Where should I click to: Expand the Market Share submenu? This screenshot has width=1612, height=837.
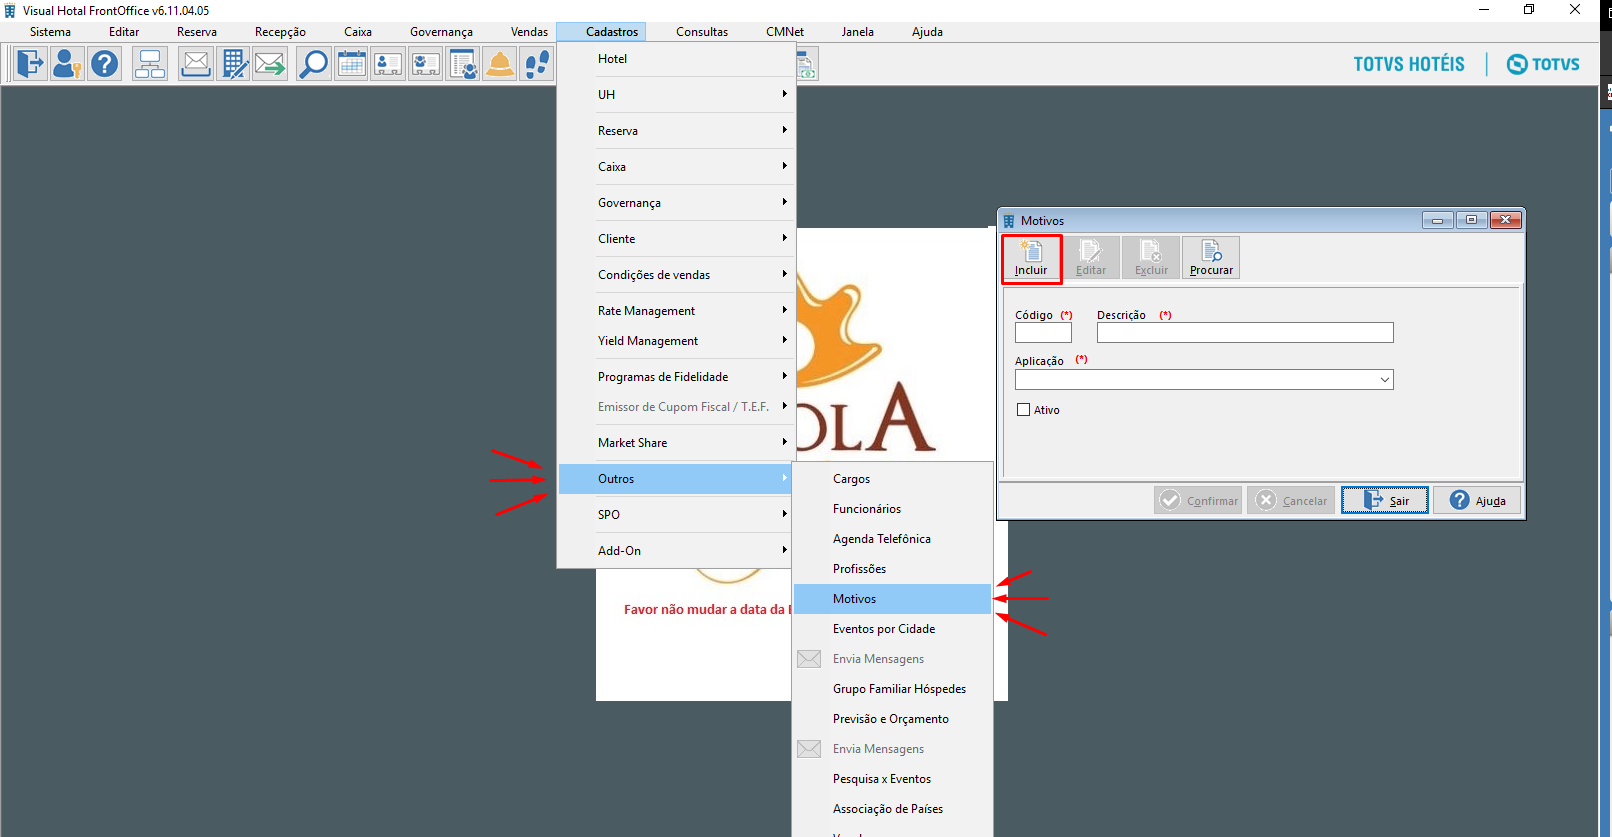coord(676,443)
